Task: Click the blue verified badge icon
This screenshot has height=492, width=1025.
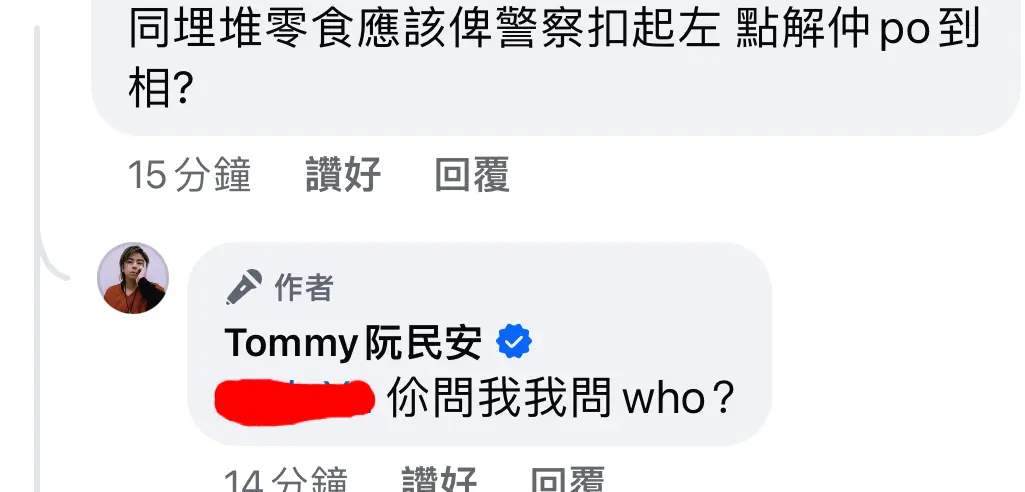Action: coord(514,342)
